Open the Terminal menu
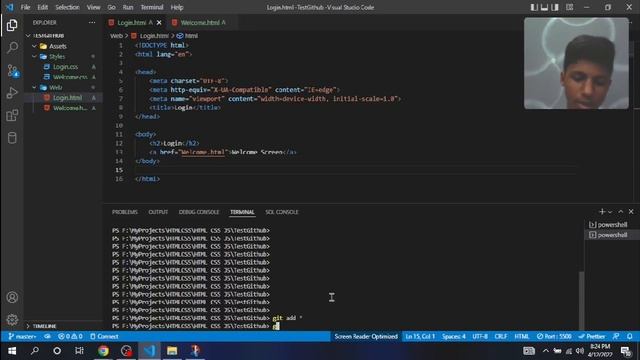Viewport: 640px width, 360px height. pyautogui.click(x=151, y=7)
